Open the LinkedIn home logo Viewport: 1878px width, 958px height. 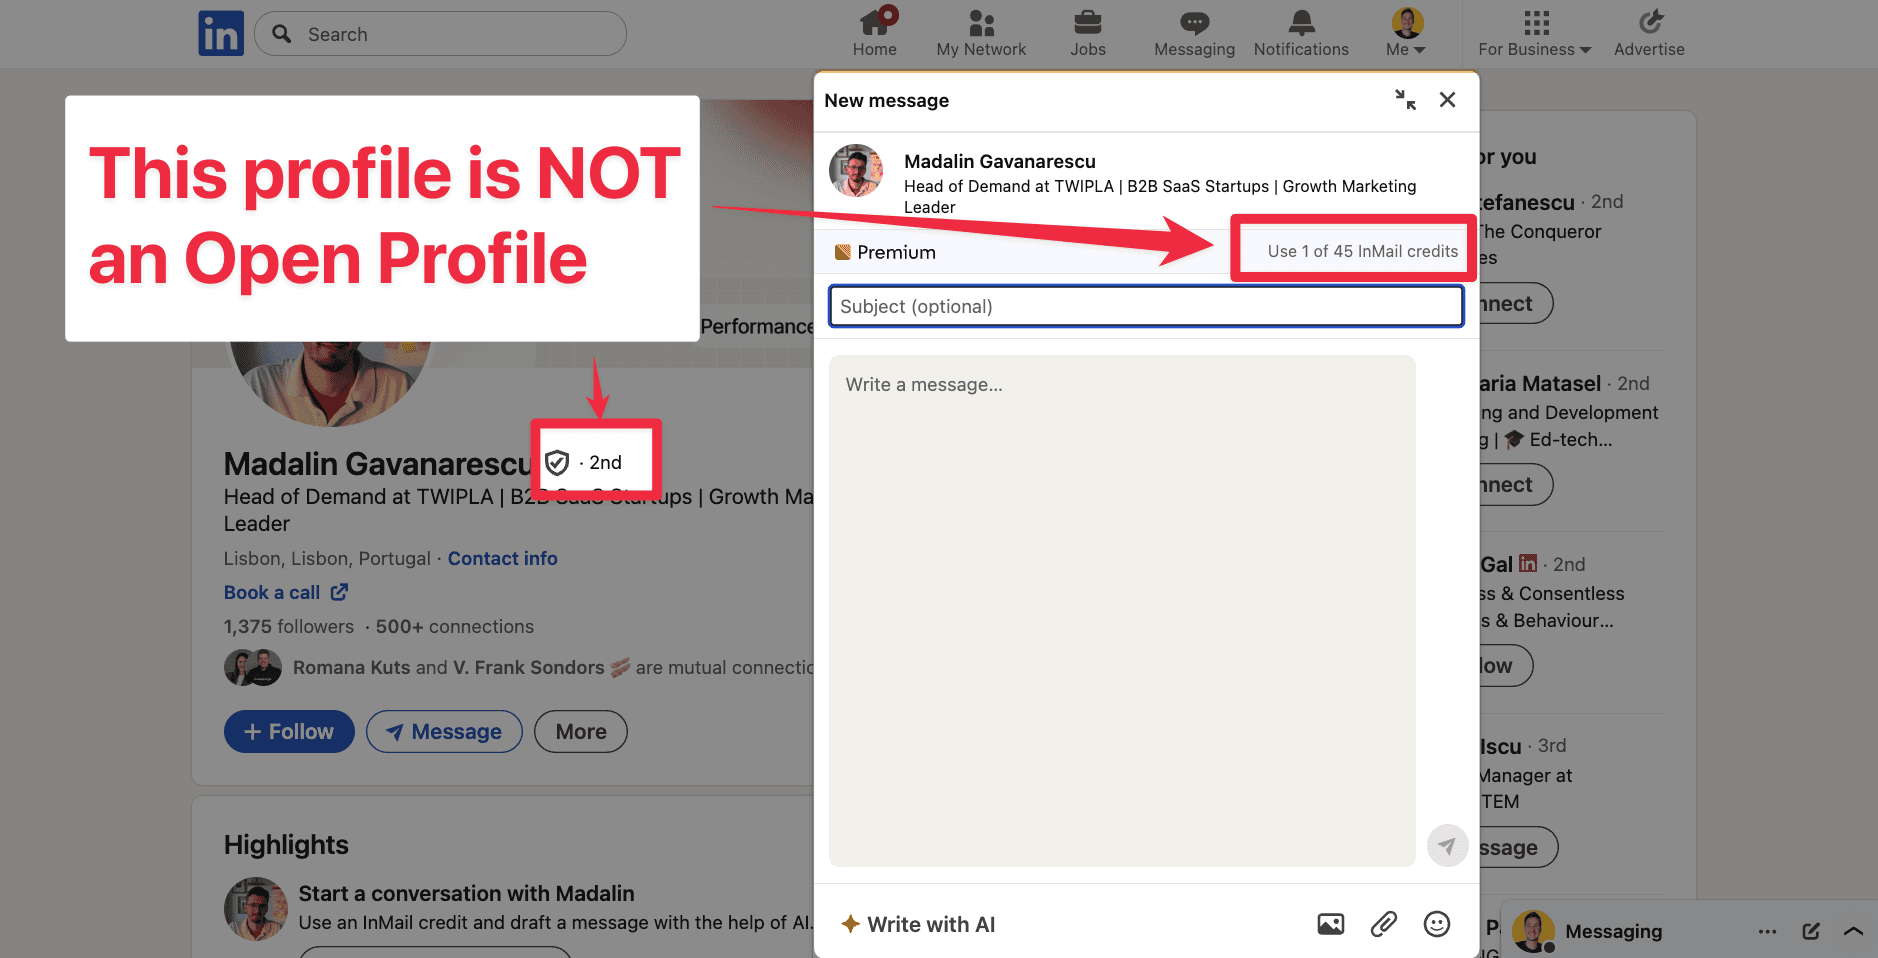[x=221, y=34]
